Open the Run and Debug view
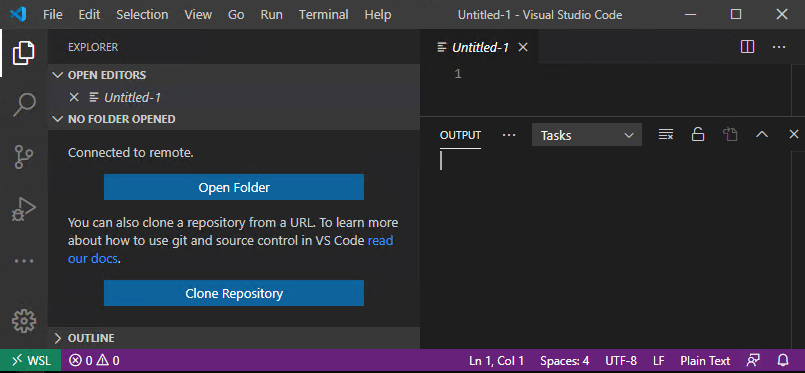Image resolution: width=805 pixels, height=373 pixels. coord(24,209)
